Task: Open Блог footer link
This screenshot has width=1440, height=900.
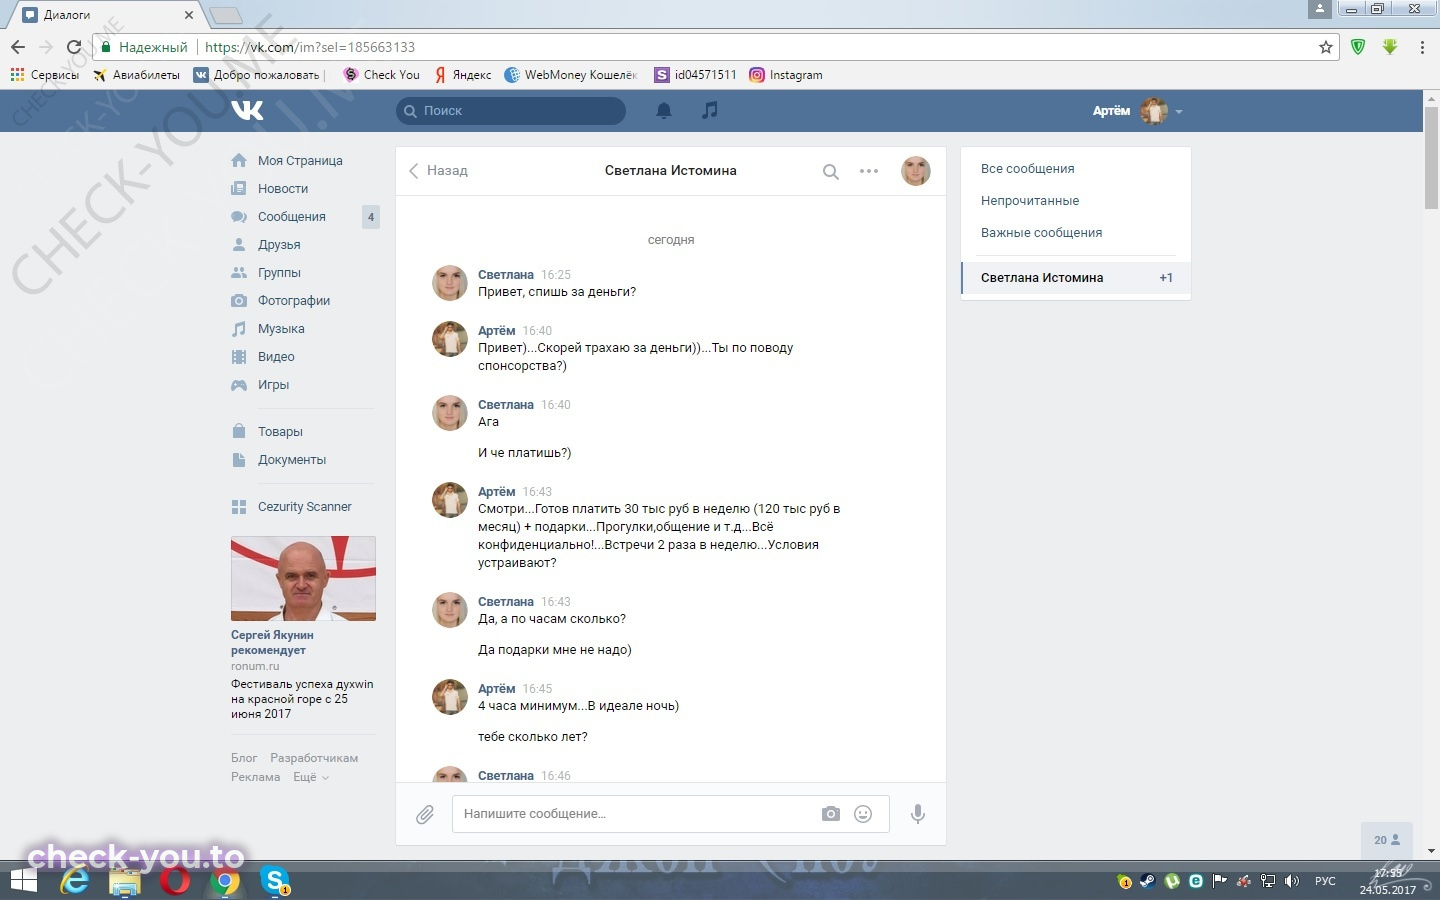Action: click(x=244, y=758)
